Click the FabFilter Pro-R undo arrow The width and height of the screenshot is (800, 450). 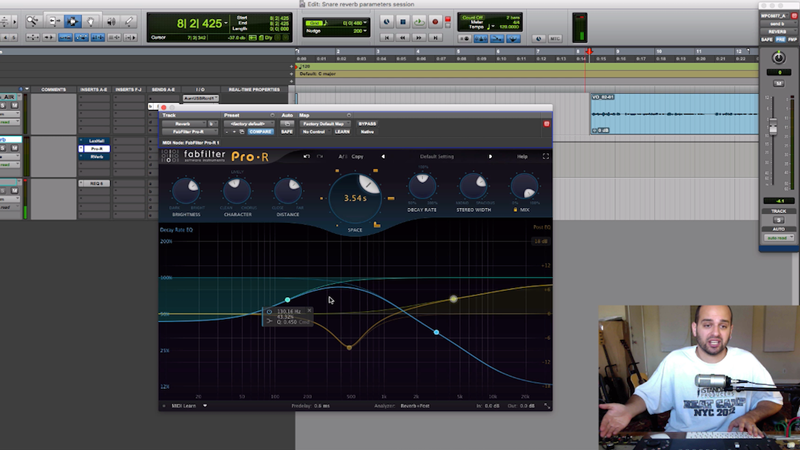pyautogui.click(x=306, y=157)
